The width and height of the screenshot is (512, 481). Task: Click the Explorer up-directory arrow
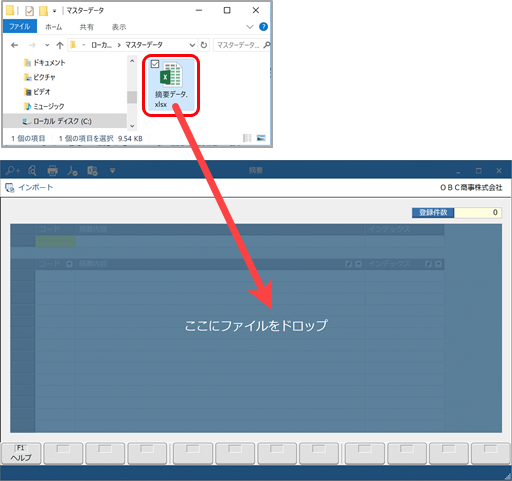click(x=60, y=45)
